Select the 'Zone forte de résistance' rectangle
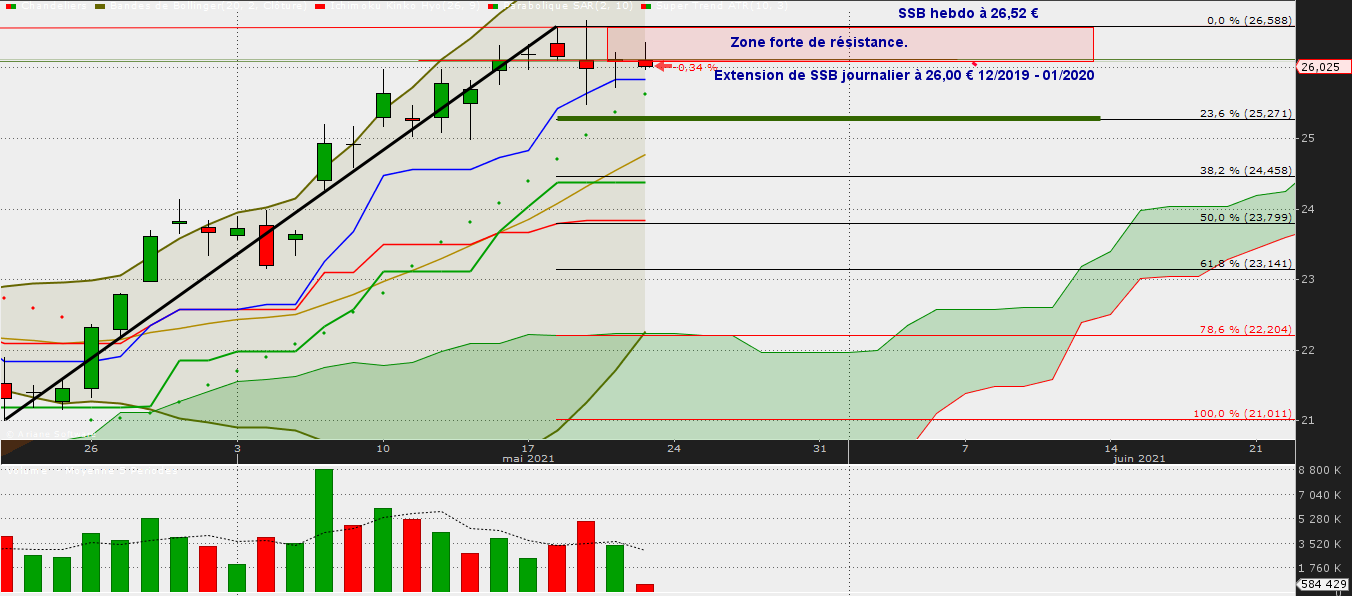The image size is (1352, 596). (x=850, y=43)
